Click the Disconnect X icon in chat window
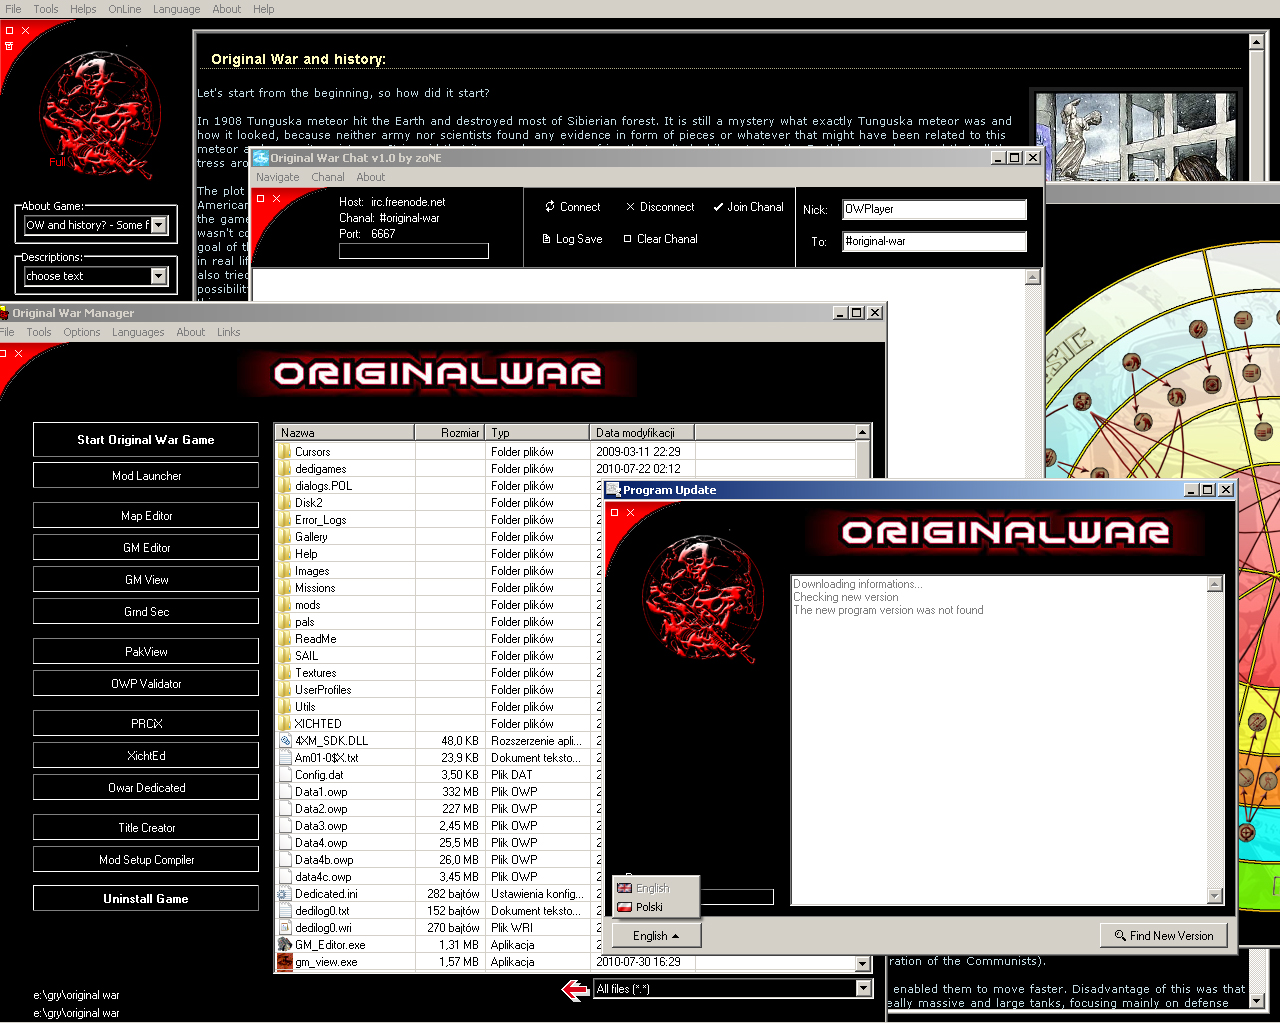 pos(630,207)
